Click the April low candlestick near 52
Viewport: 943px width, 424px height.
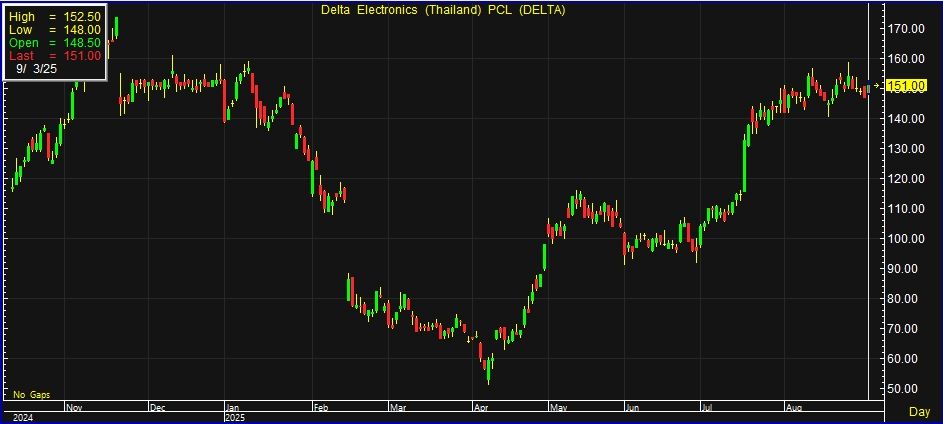pyautogui.click(x=488, y=370)
